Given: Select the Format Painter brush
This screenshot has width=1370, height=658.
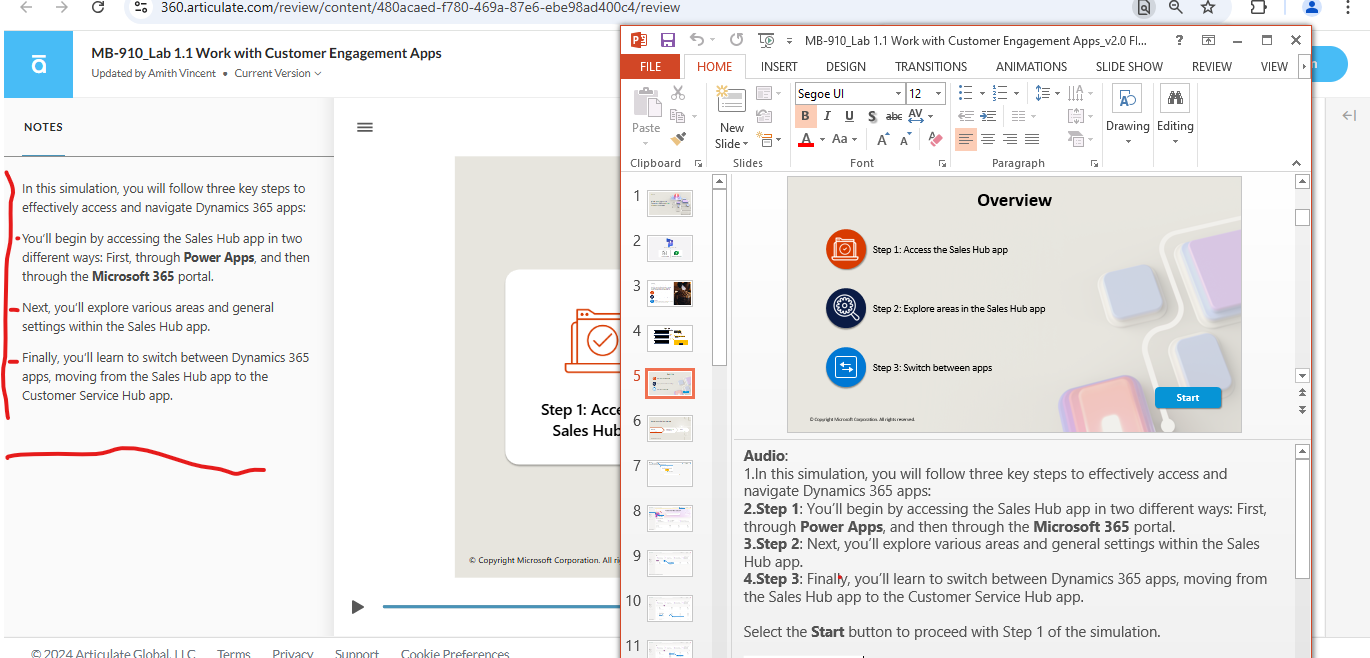Looking at the screenshot, I should click(678, 139).
